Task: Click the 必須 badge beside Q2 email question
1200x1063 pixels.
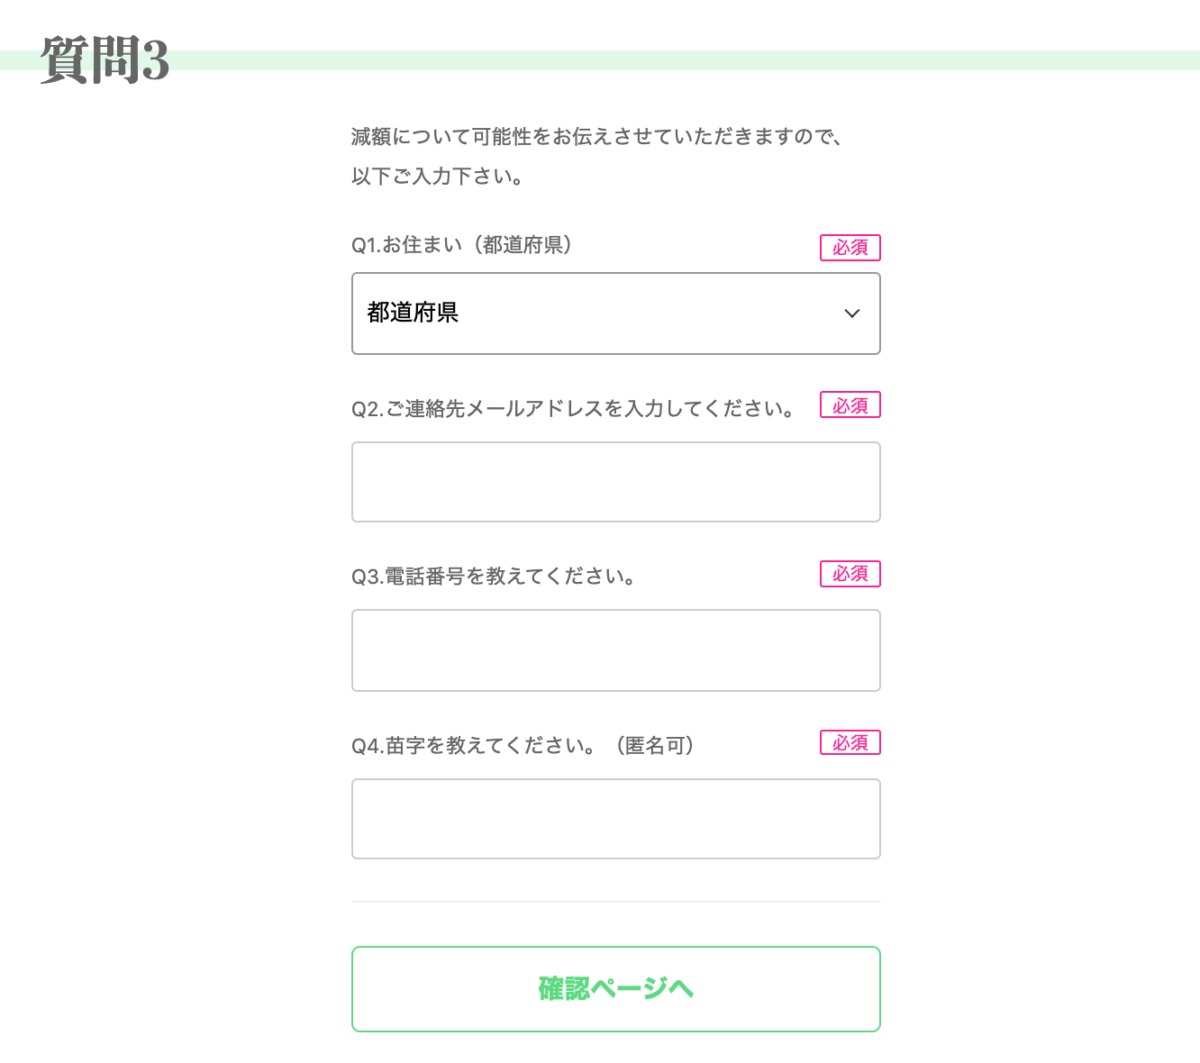Action: pyautogui.click(x=850, y=405)
